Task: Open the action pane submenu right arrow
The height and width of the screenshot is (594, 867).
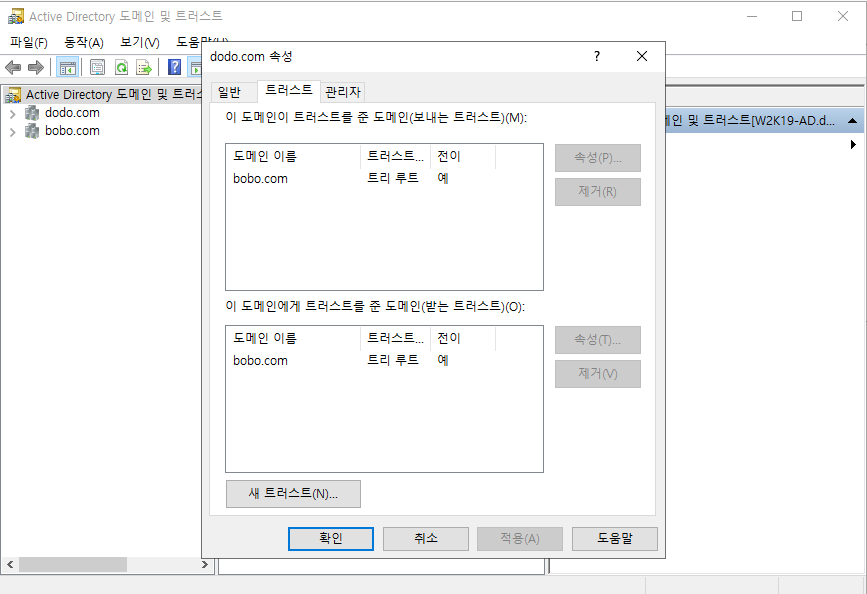Action: tap(853, 144)
